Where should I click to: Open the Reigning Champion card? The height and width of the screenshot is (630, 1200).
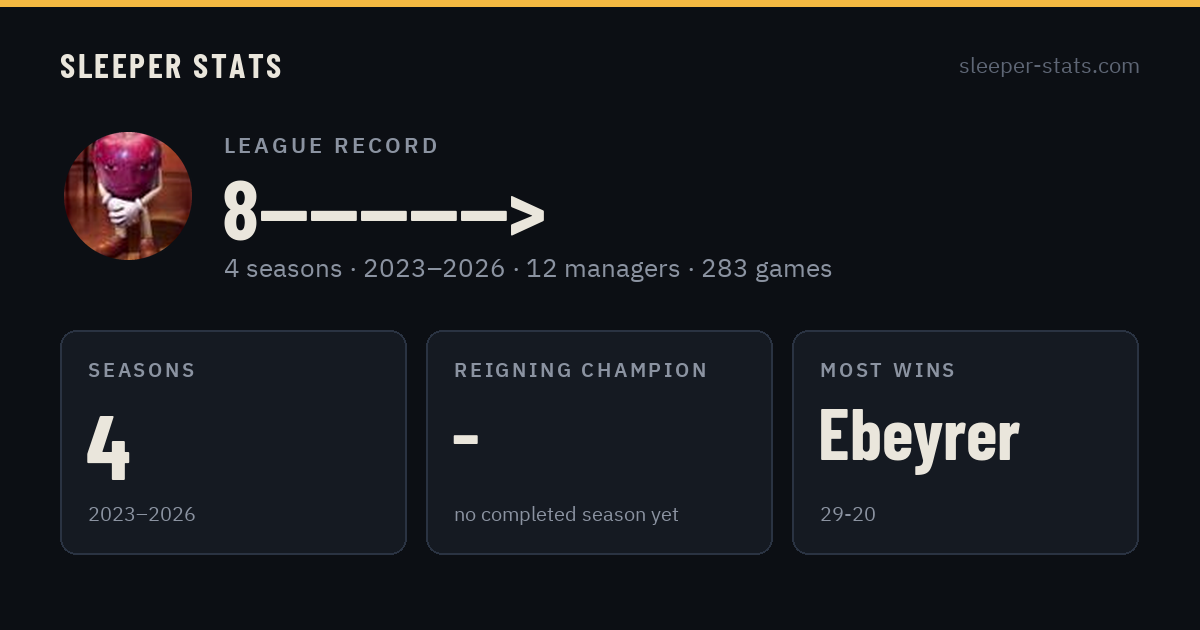[599, 442]
